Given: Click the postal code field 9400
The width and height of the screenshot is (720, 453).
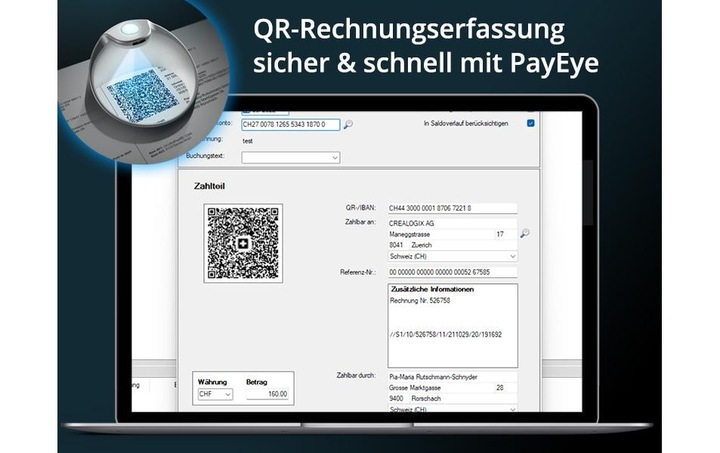Looking at the screenshot, I should pos(398,398).
